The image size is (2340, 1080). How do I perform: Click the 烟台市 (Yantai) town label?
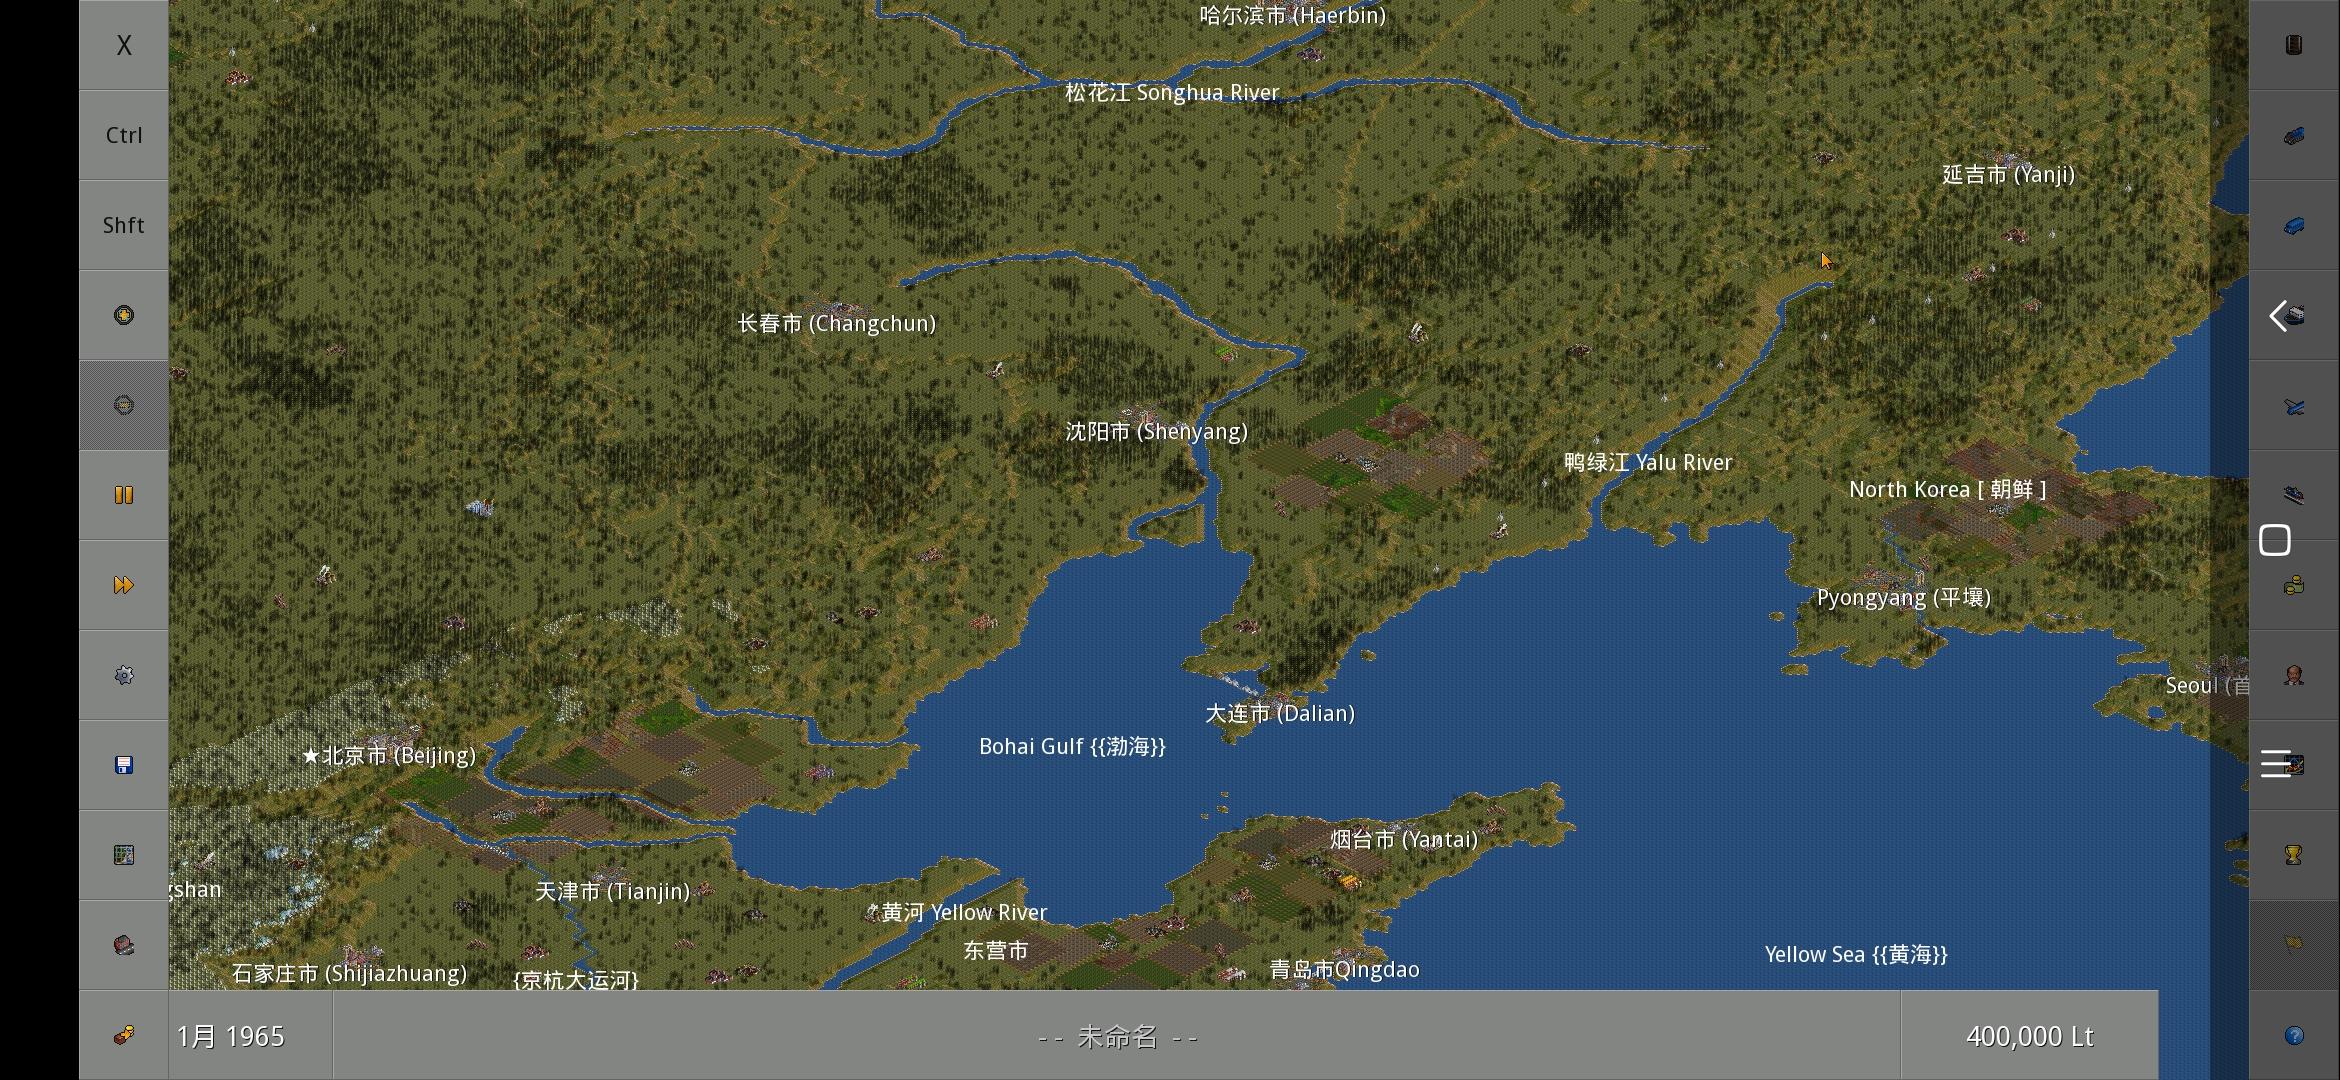pos(1404,840)
